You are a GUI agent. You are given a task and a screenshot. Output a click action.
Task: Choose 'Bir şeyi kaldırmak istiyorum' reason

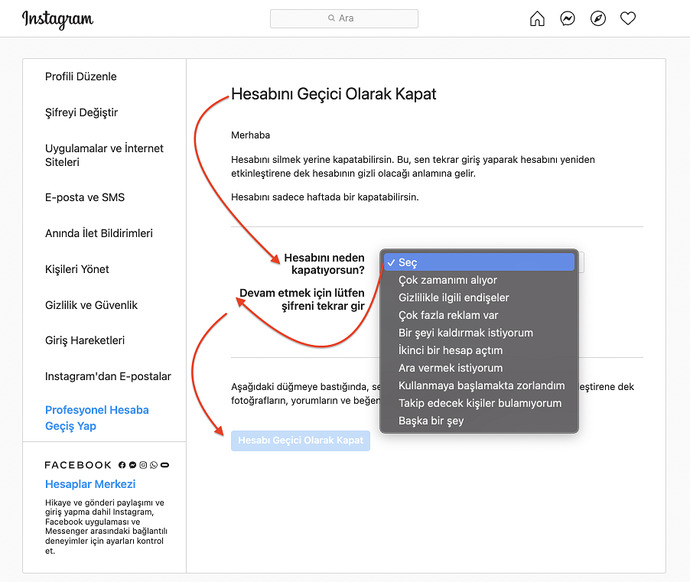tap(479, 333)
